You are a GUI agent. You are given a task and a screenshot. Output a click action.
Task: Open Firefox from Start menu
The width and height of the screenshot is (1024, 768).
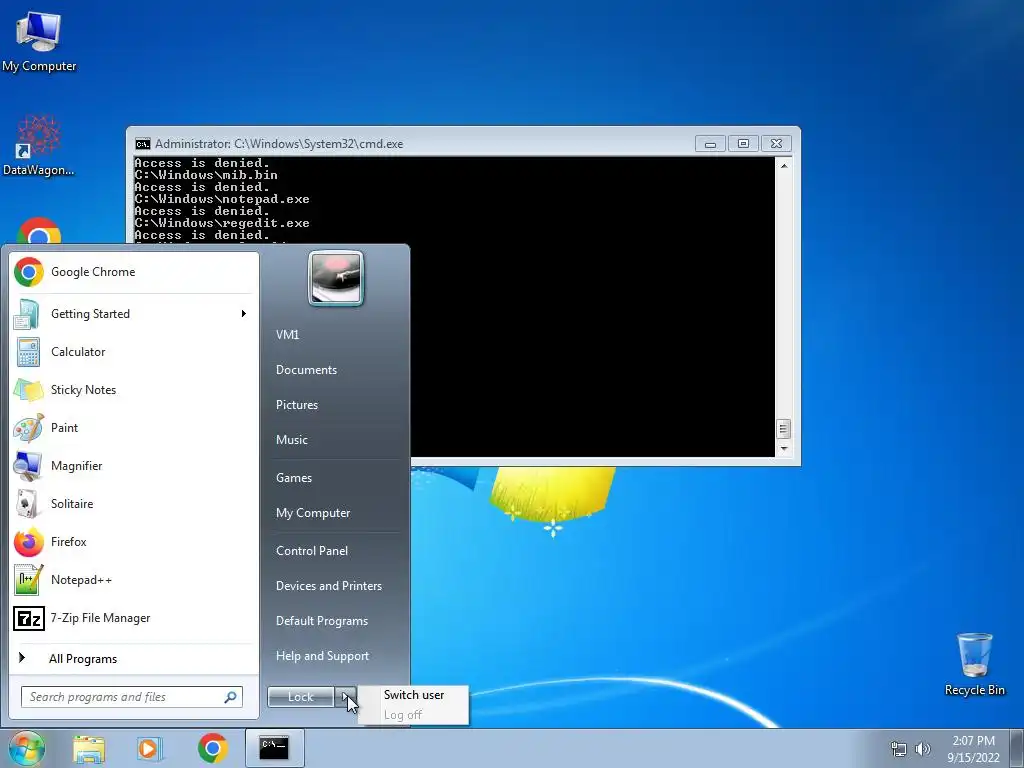pyautogui.click(x=133, y=542)
